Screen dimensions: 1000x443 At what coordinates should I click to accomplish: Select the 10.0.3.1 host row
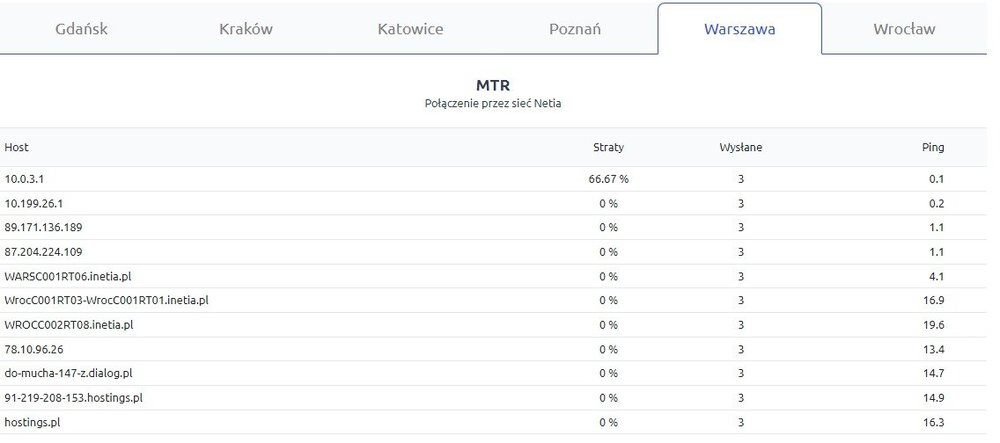(x=25, y=179)
